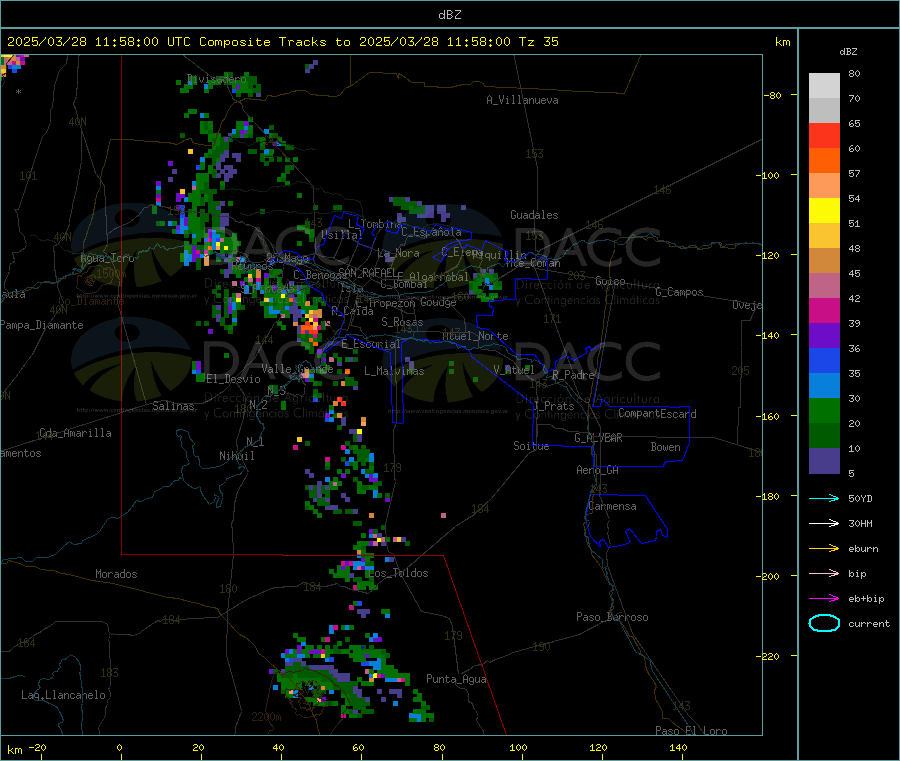Screen dimensions: 900x761
Task: Click the Cda_Amarilla map label
Action: tap(75, 433)
